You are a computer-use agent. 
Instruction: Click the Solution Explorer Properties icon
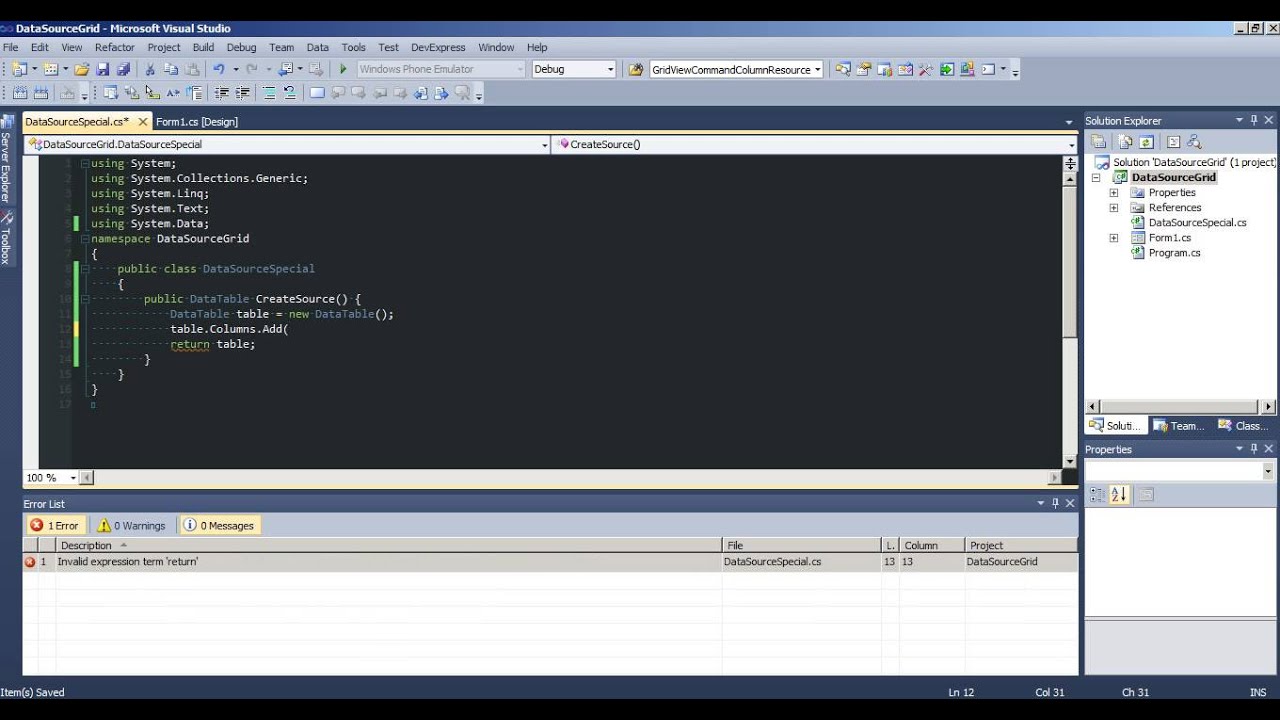point(1098,142)
